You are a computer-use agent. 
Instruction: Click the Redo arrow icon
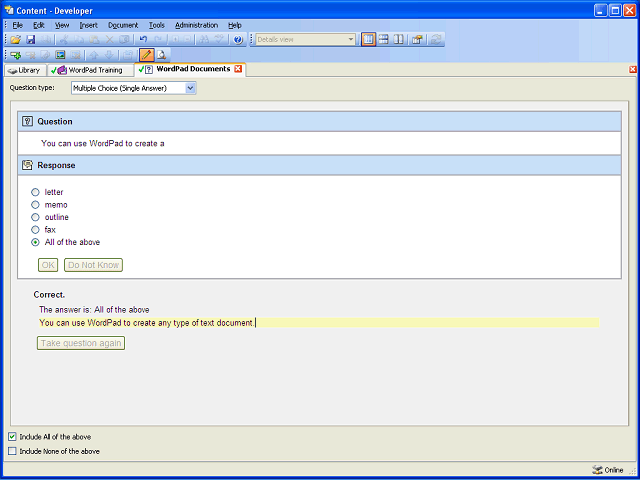[x=158, y=40]
